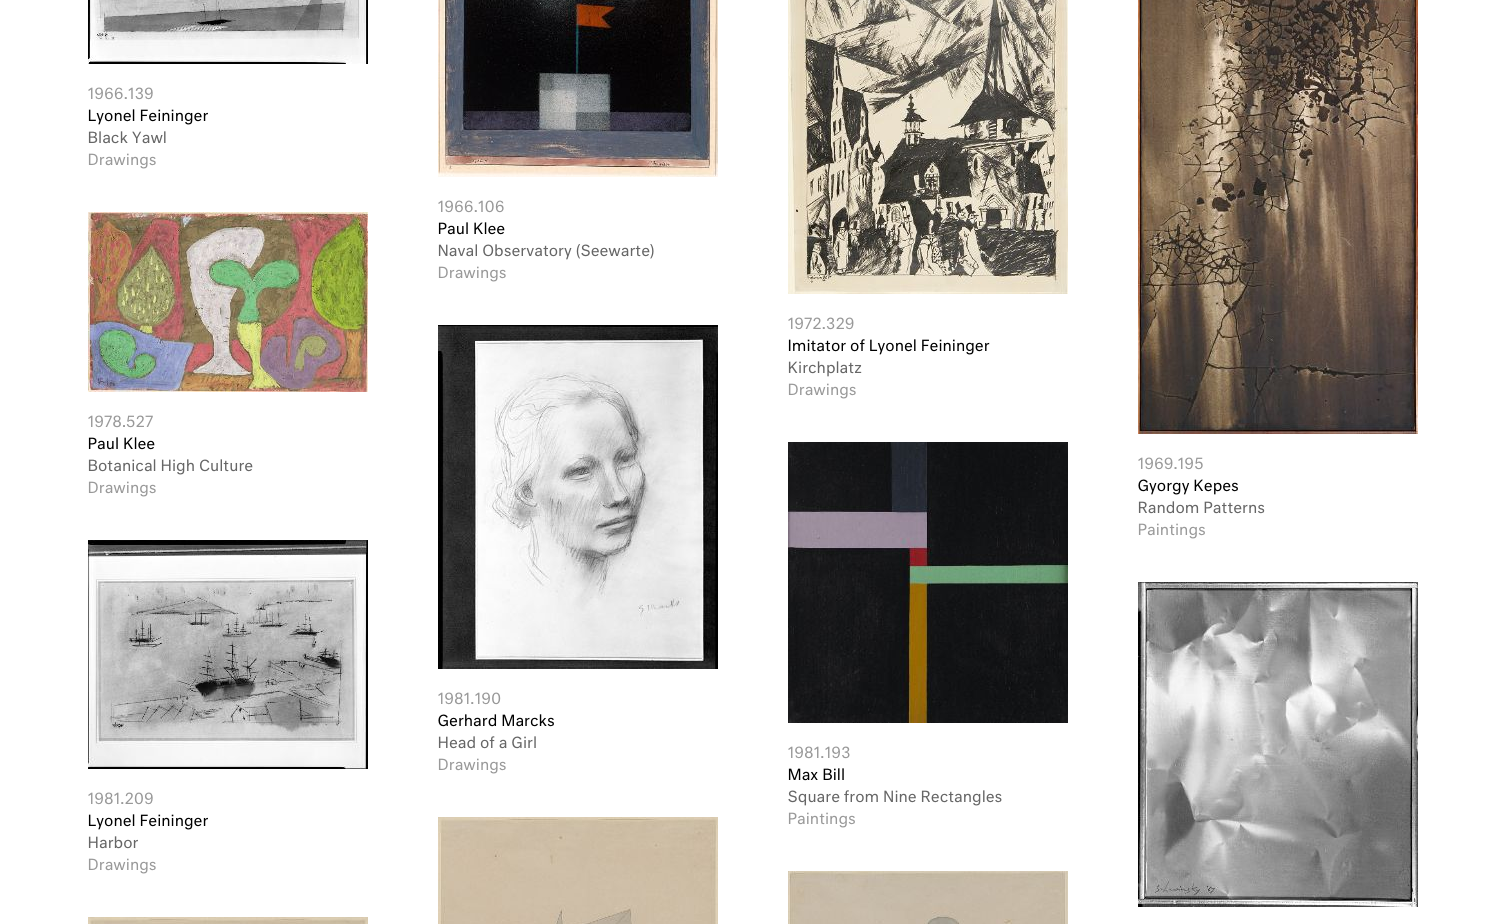Open the Kirchplatz drawing thumbnail
Viewport: 1507px width, 924px height.
[x=927, y=147]
